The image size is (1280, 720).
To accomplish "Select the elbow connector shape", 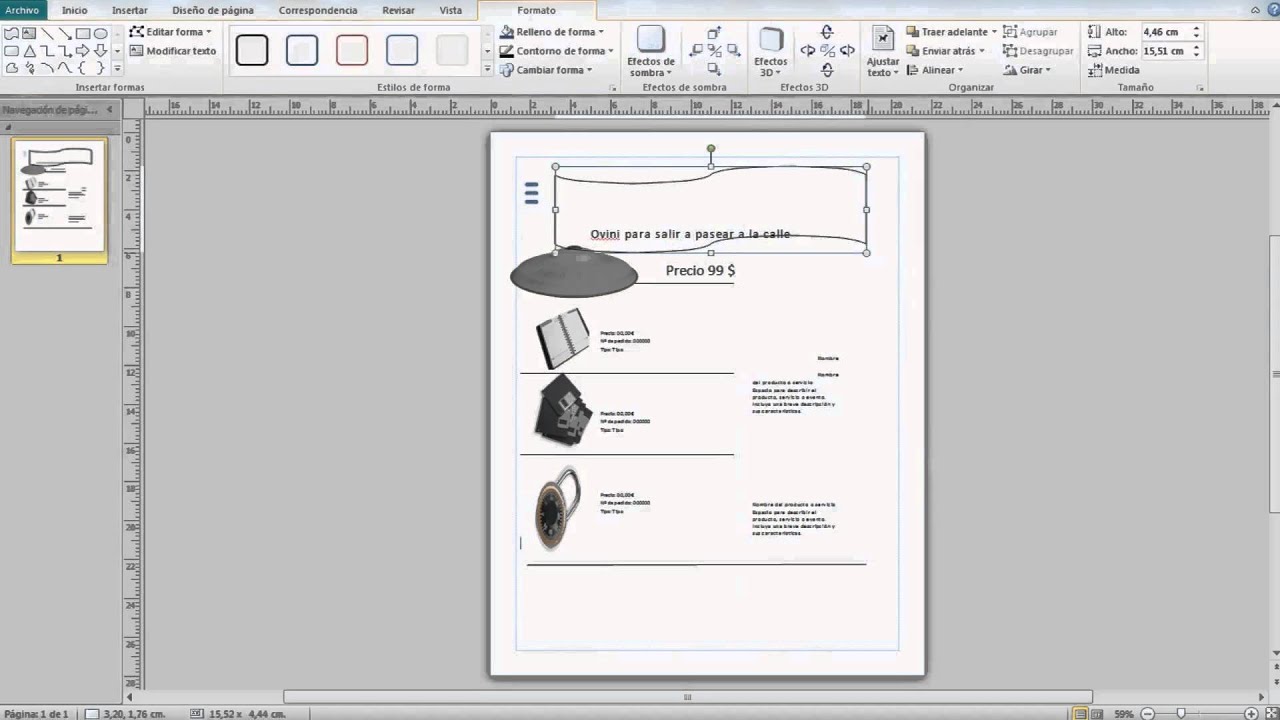I will [47, 51].
